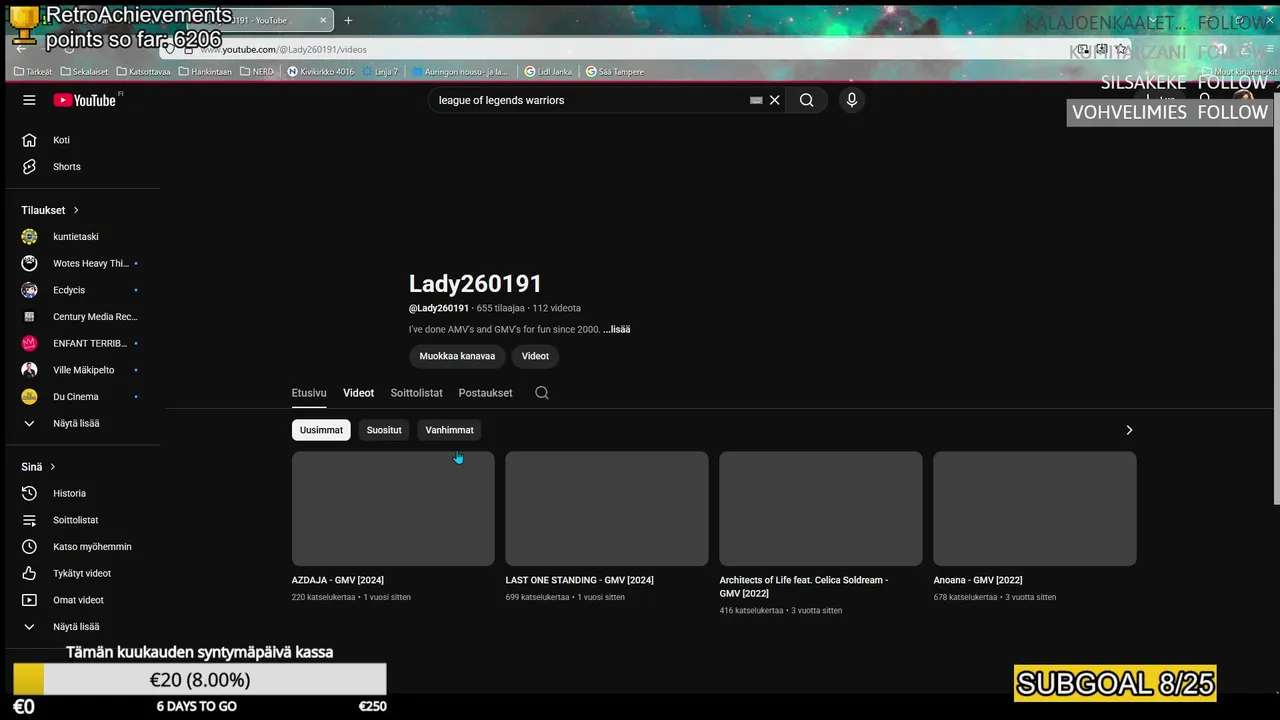1280x720 pixels.
Task: Click LAST ONE STANDING video thumbnail
Action: (x=607, y=508)
